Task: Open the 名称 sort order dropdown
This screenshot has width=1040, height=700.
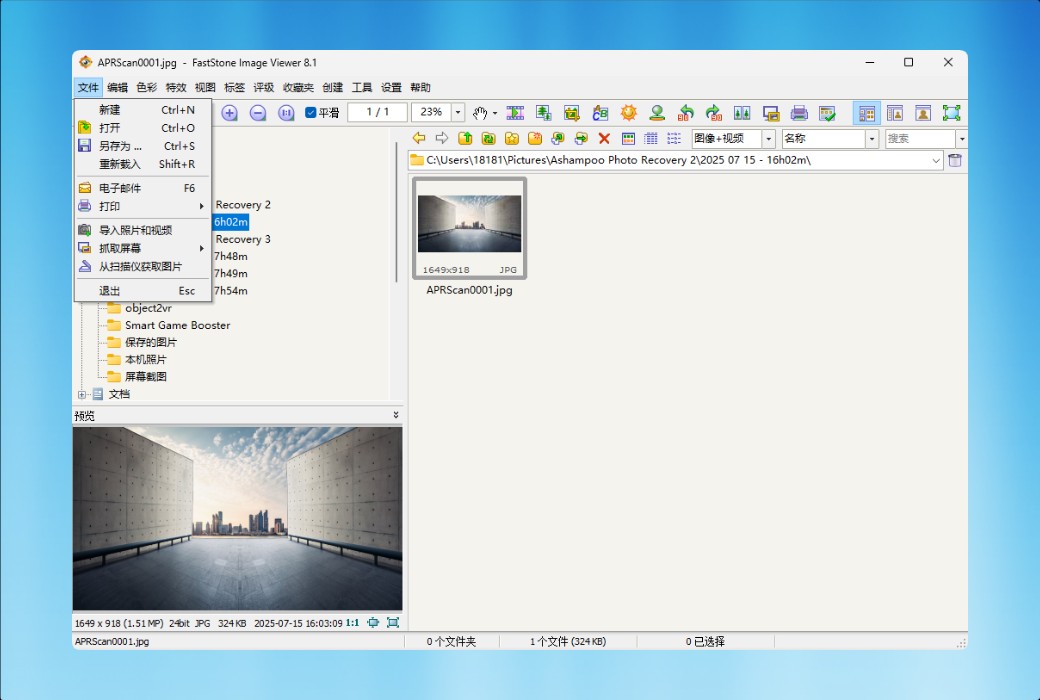Action: point(872,138)
